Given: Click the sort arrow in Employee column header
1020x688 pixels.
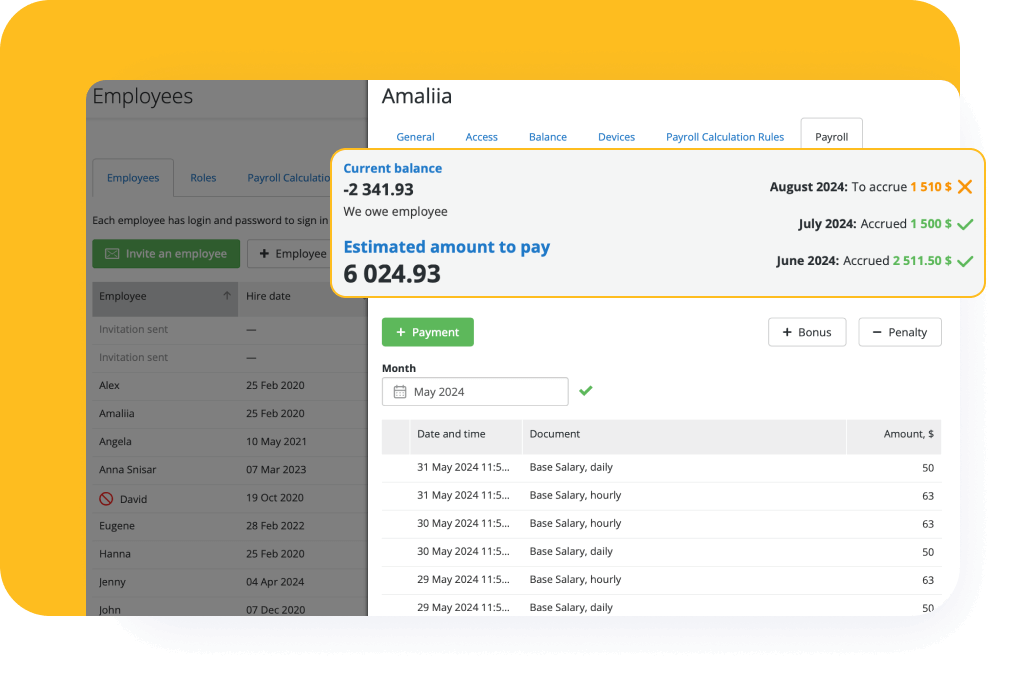Looking at the screenshot, I should click(227, 297).
